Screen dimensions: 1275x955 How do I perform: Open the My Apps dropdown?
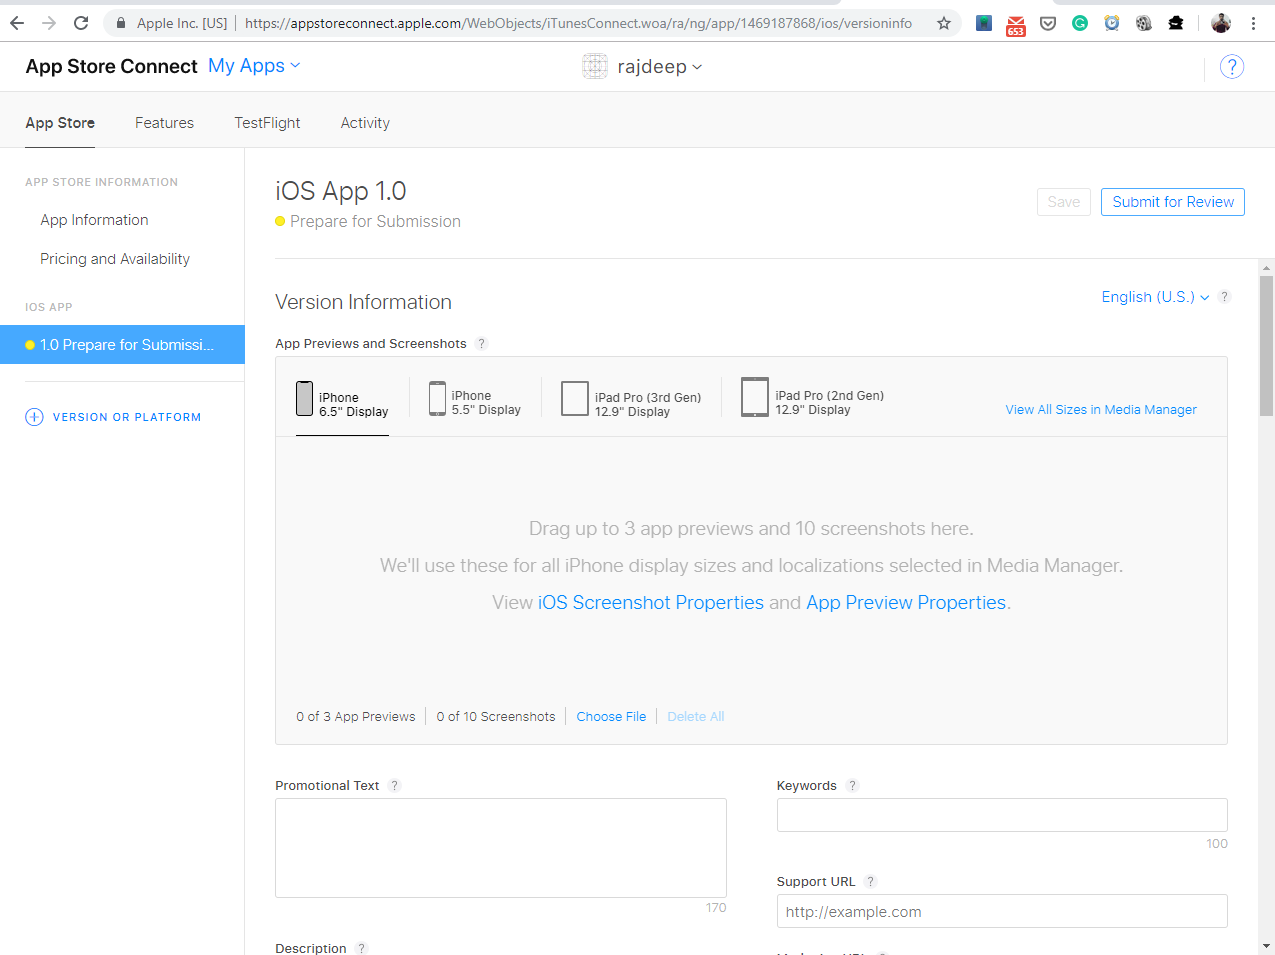click(254, 66)
